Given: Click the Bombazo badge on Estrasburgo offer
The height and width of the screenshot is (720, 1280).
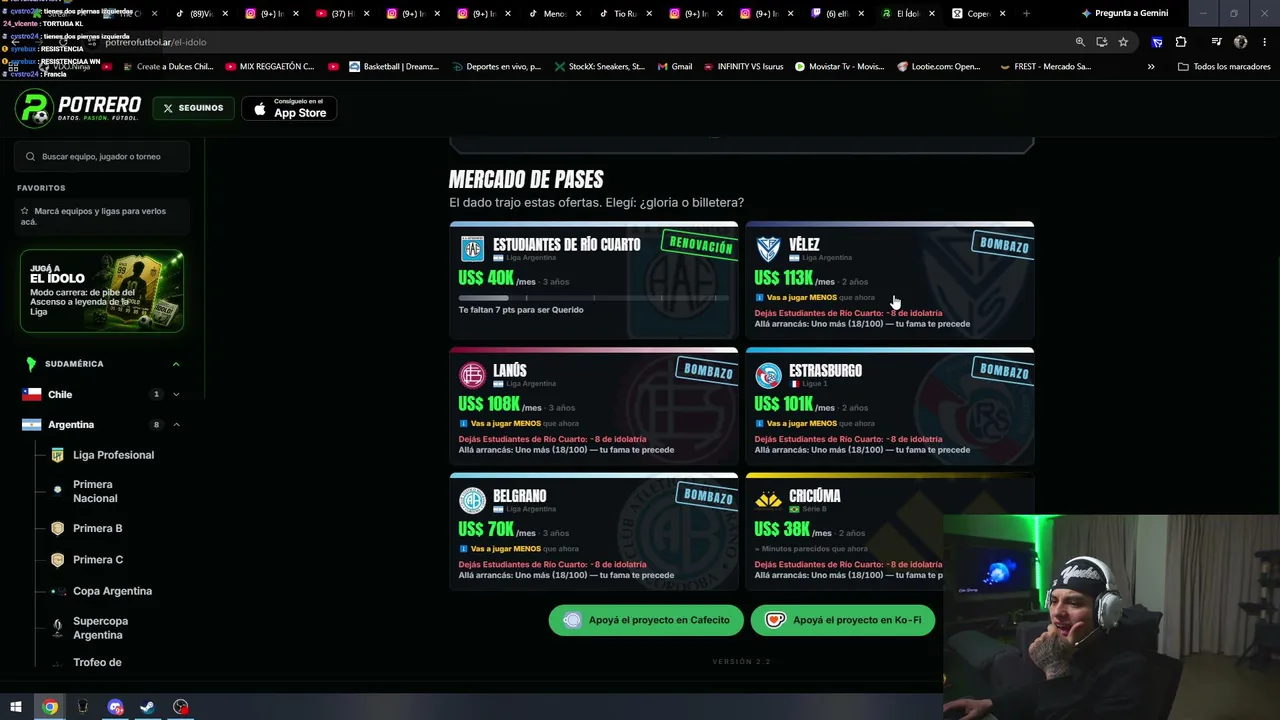Looking at the screenshot, I should 1003,371.
